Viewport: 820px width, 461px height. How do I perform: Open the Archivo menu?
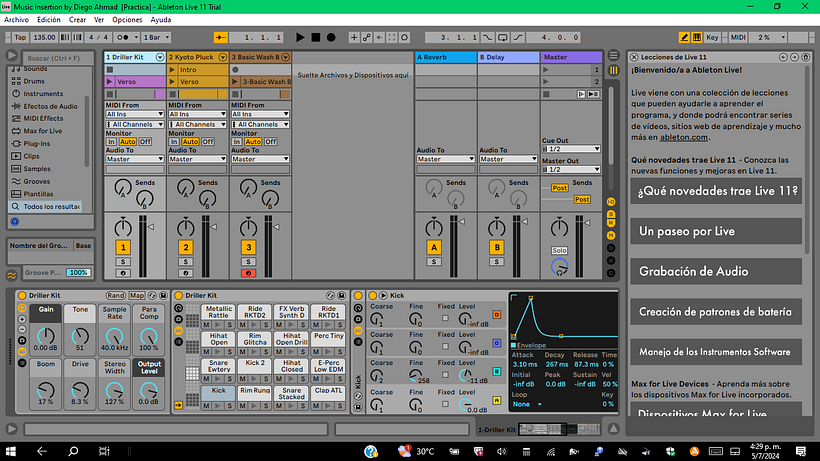[x=16, y=19]
